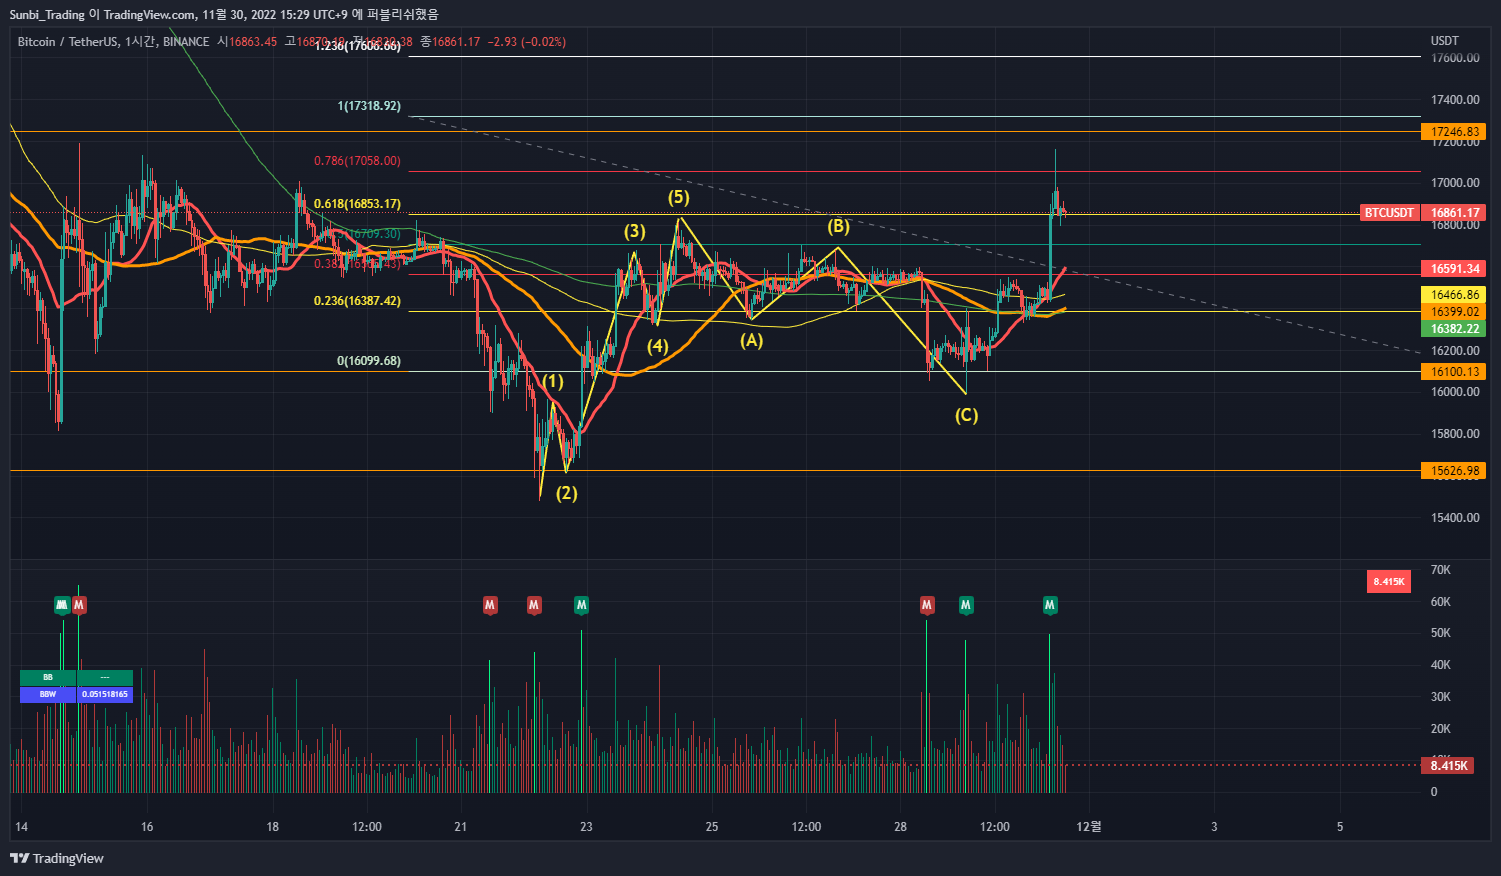The width and height of the screenshot is (1501, 876).
Task: Click date 18 on the time axis
Action: coord(273,827)
